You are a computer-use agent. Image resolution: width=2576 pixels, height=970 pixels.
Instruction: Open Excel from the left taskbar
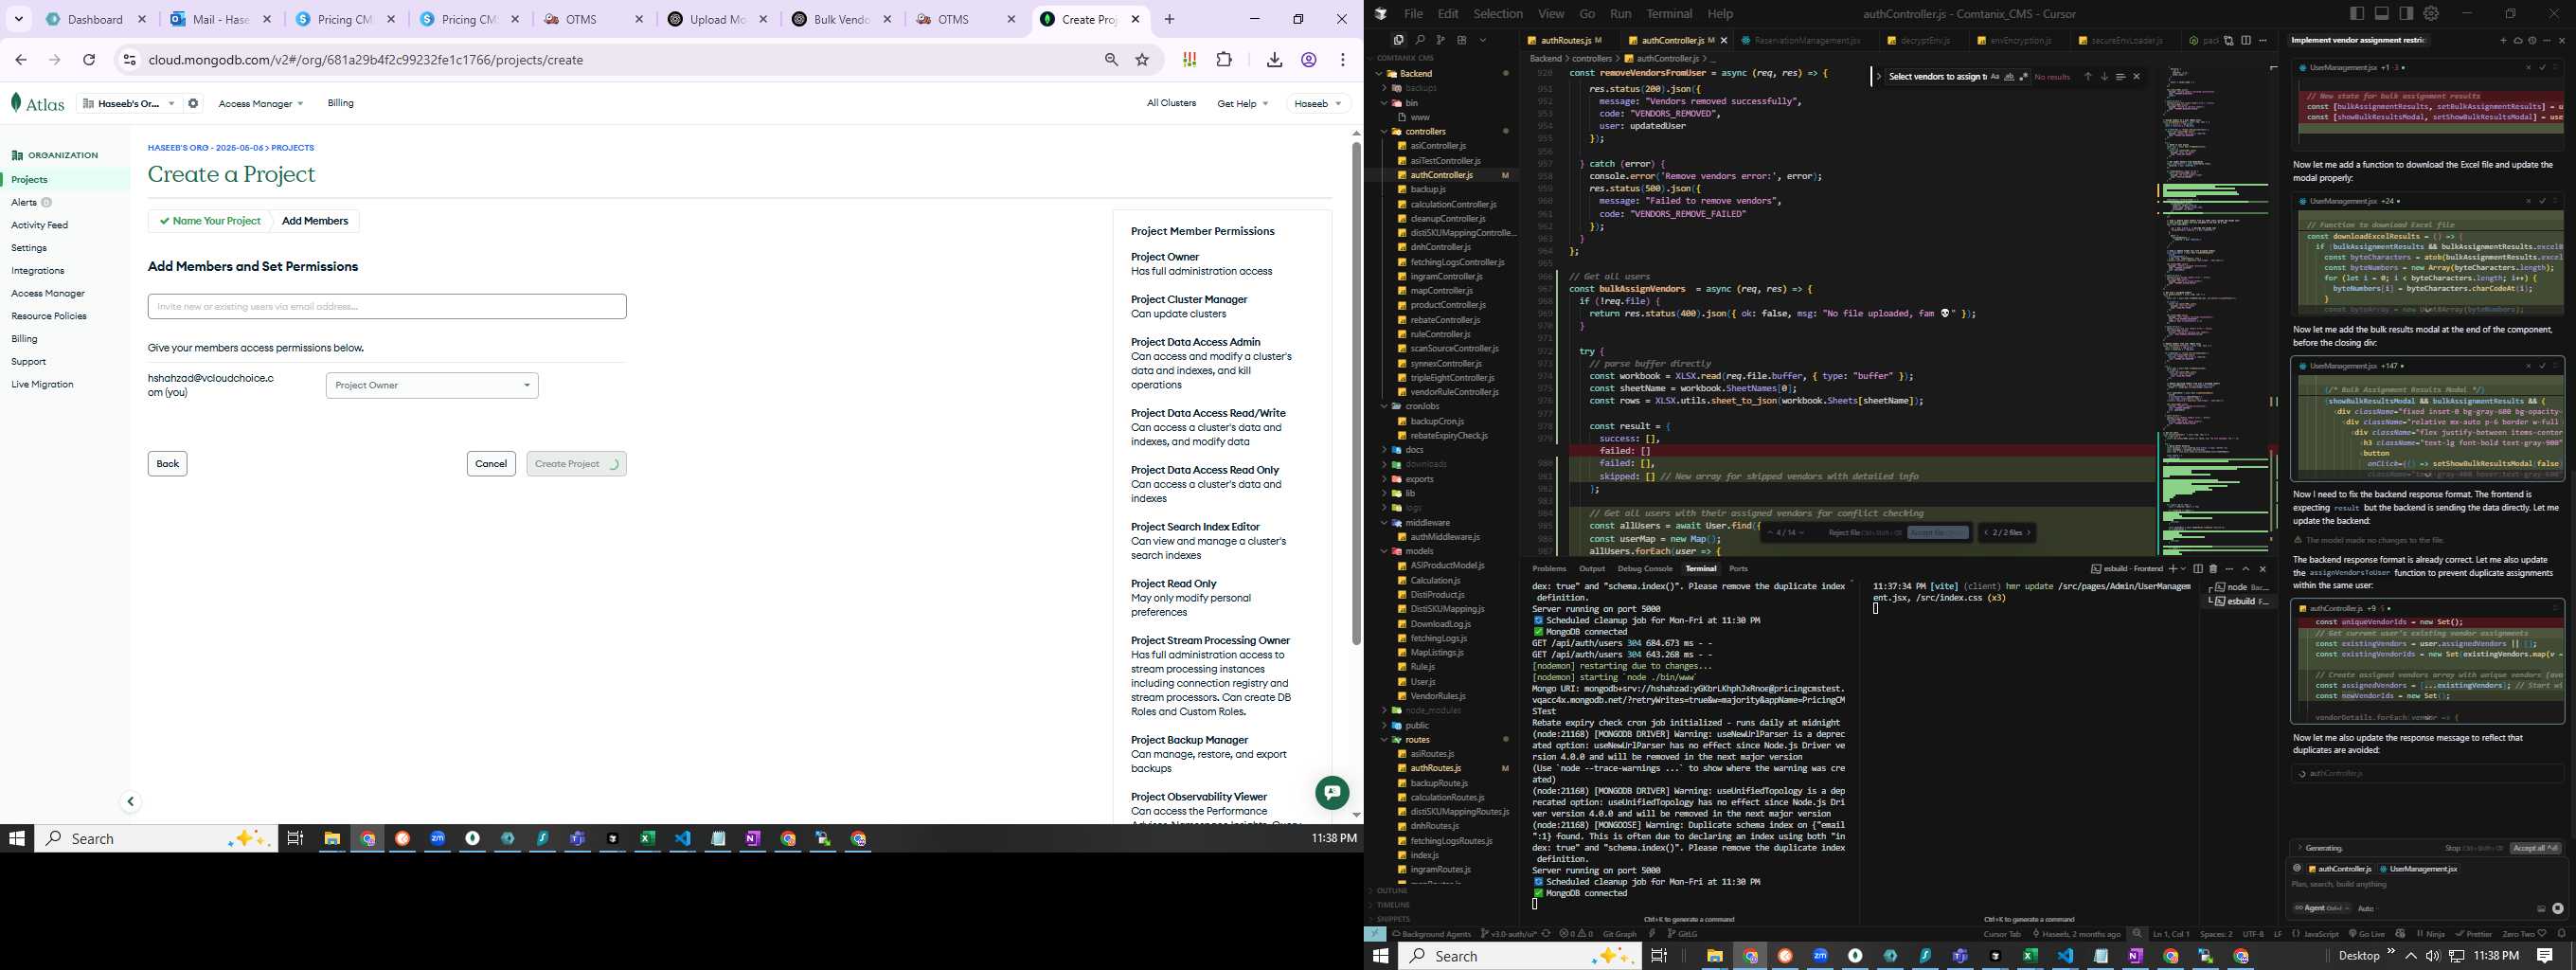pos(647,839)
